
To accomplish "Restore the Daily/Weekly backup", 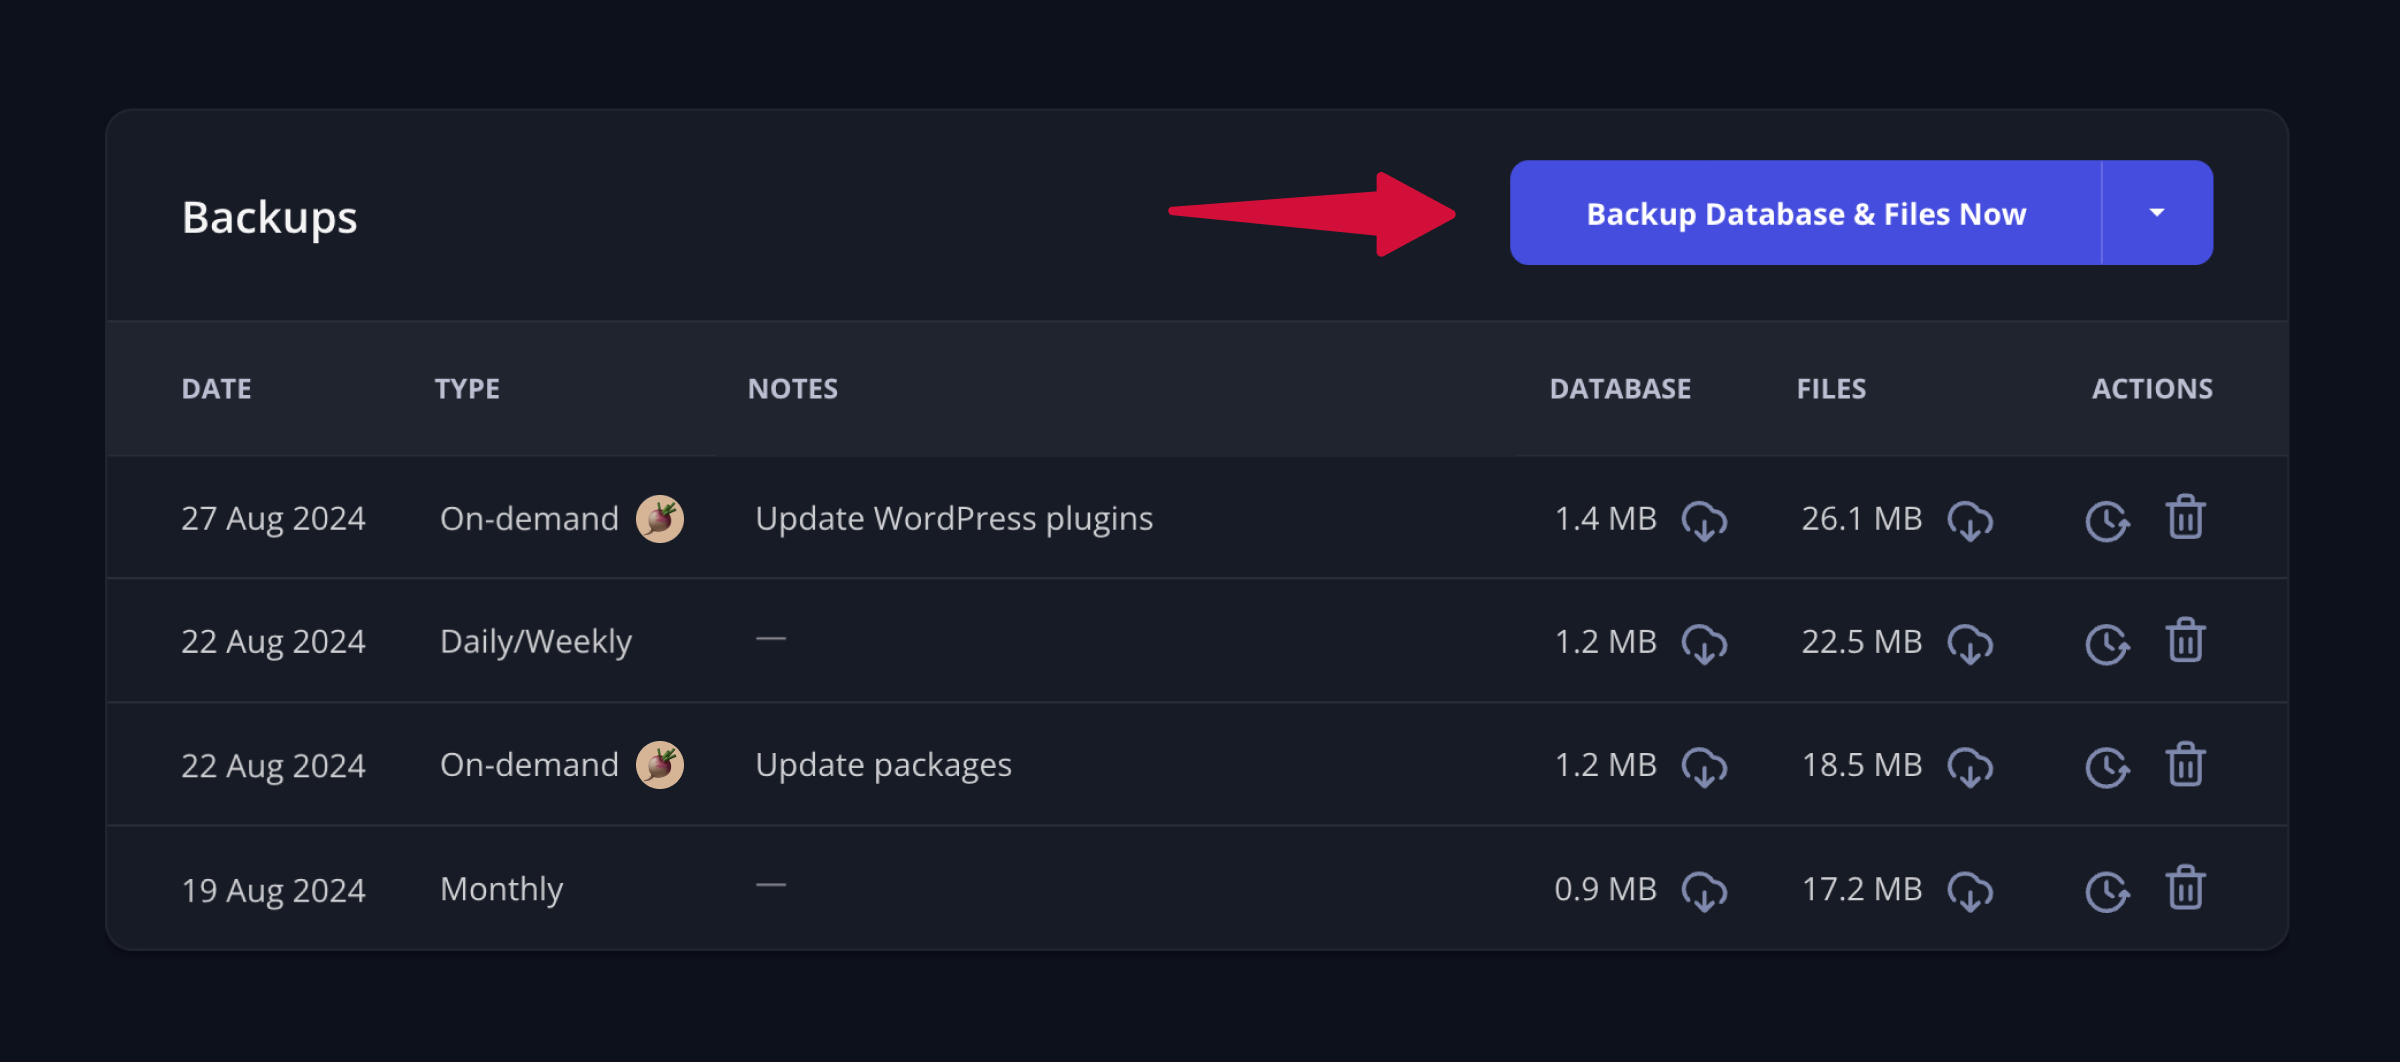I will [x=2107, y=644].
